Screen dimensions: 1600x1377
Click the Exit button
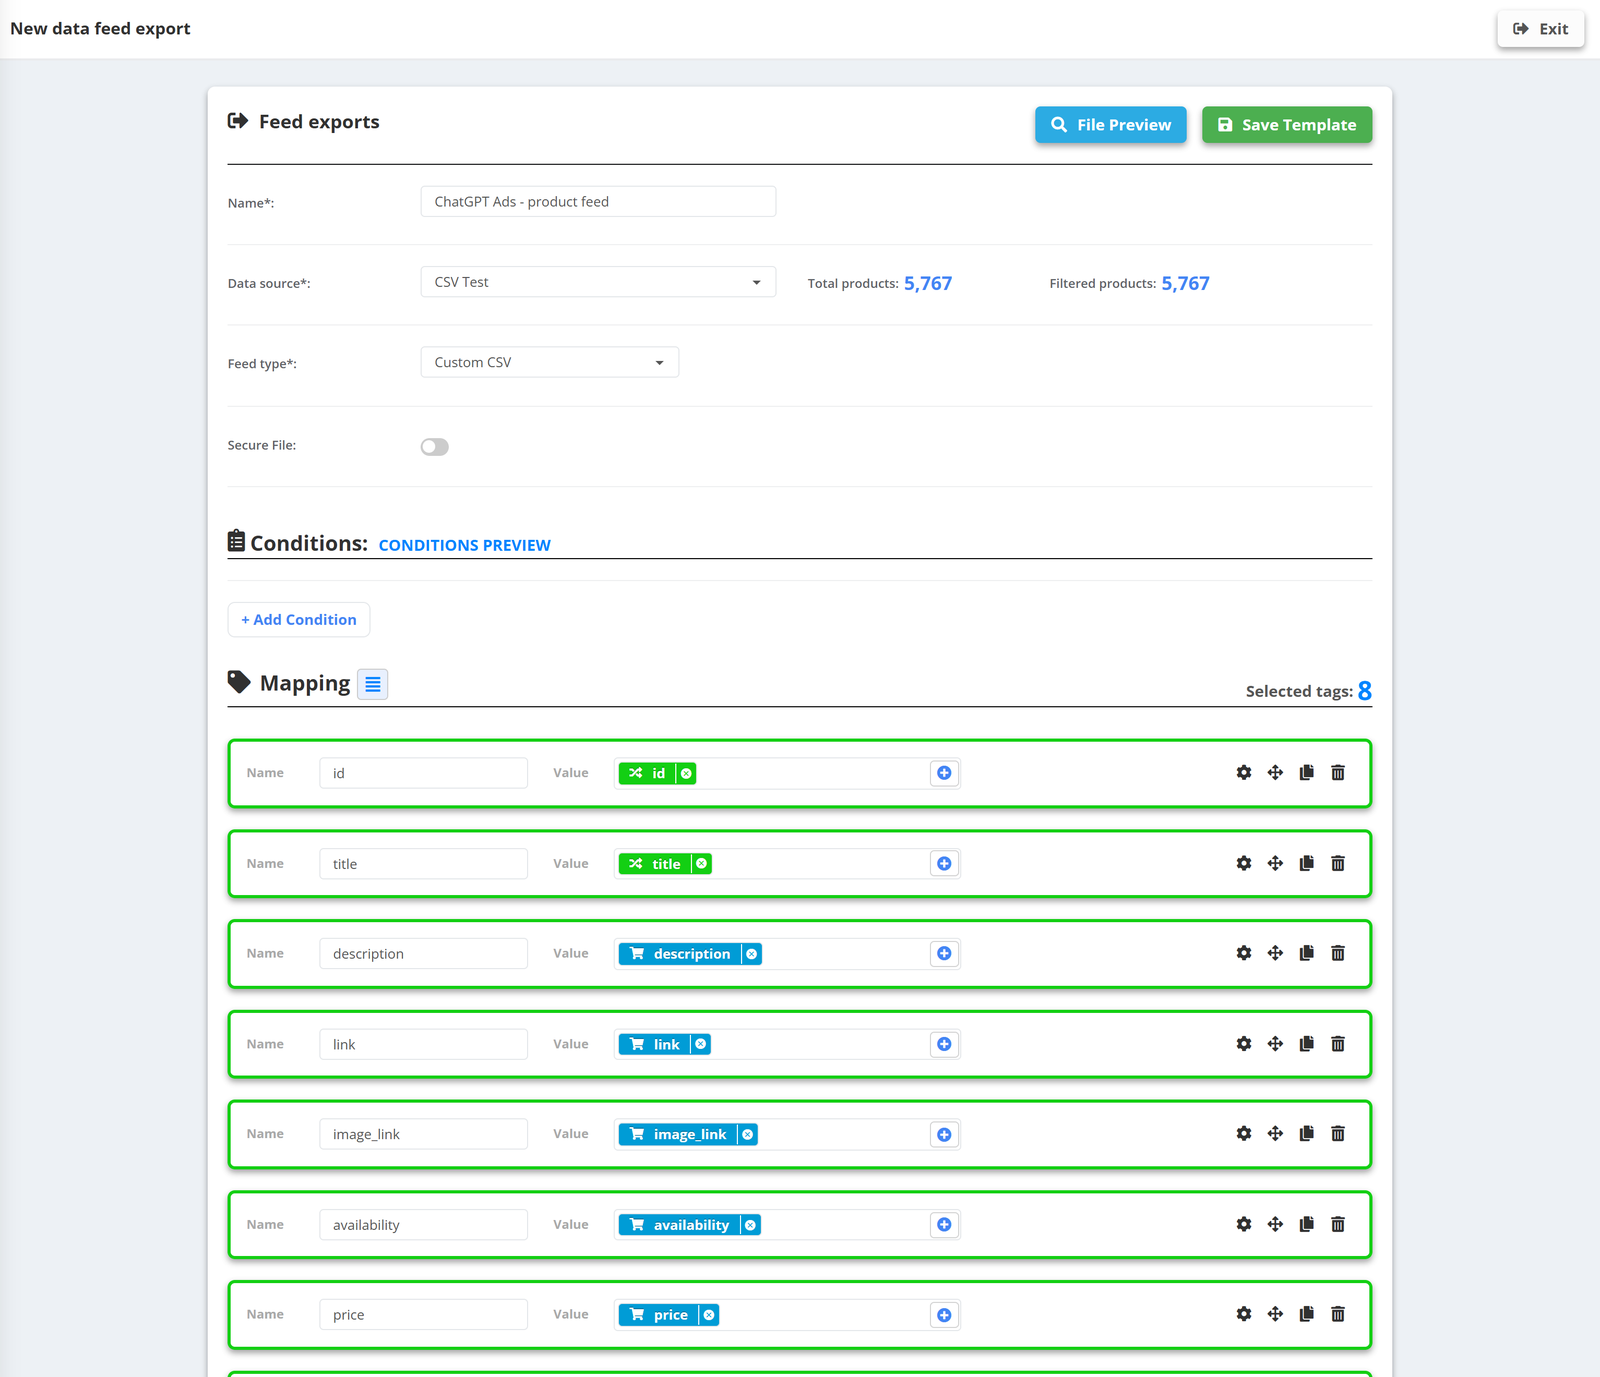tap(1541, 29)
